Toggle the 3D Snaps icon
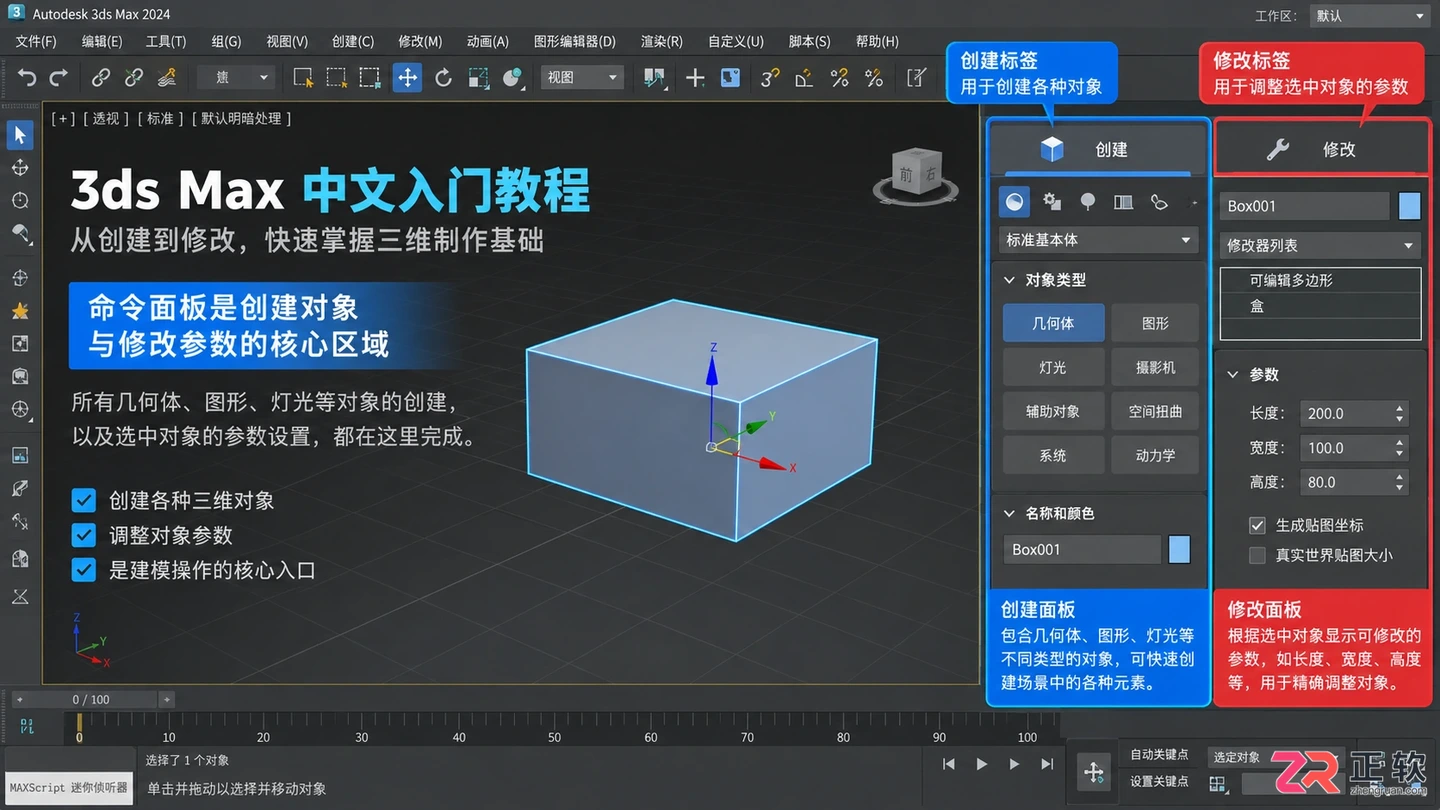 (770, 77)
